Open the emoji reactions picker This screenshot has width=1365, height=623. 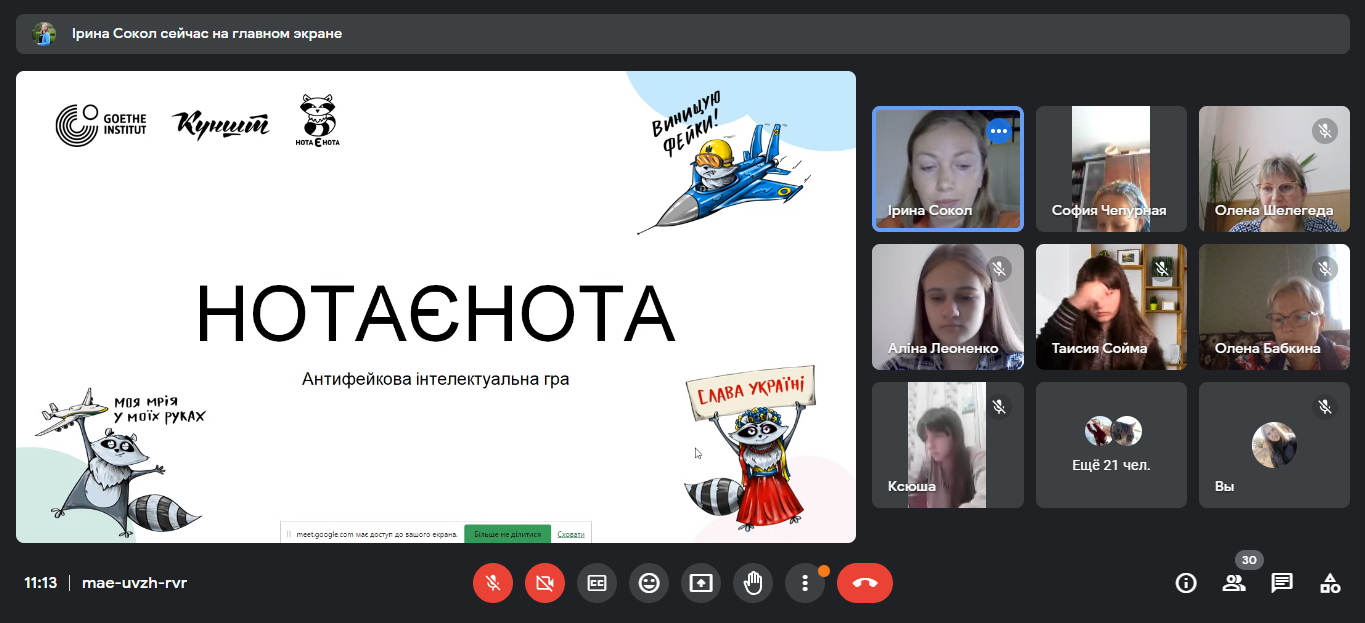649,583
